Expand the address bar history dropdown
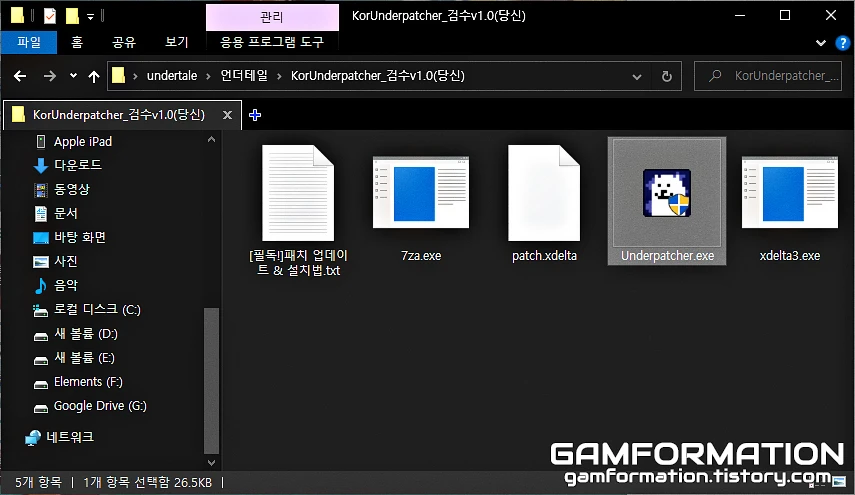855x495 pixels. point(636,76)
